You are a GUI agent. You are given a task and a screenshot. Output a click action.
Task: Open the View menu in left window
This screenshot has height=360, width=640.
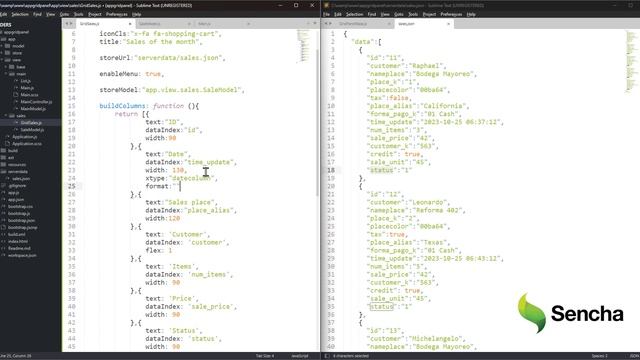[x=51, y=14]
